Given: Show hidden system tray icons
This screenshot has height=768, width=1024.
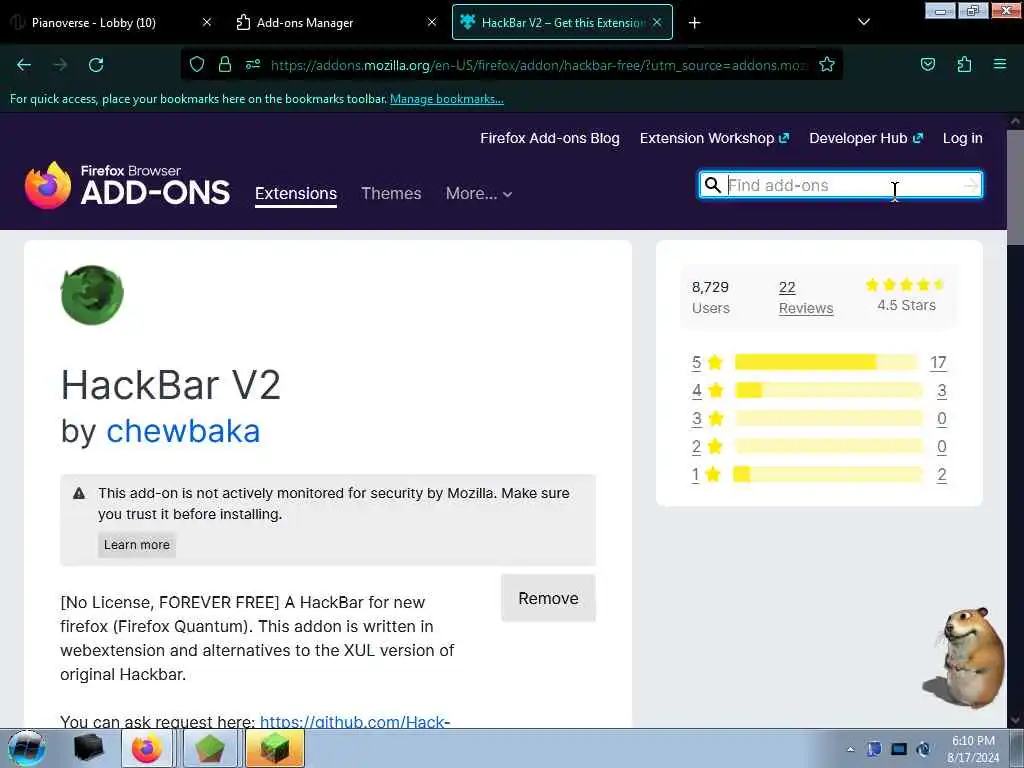Looking at the screenshot, I should coord(850,749).
